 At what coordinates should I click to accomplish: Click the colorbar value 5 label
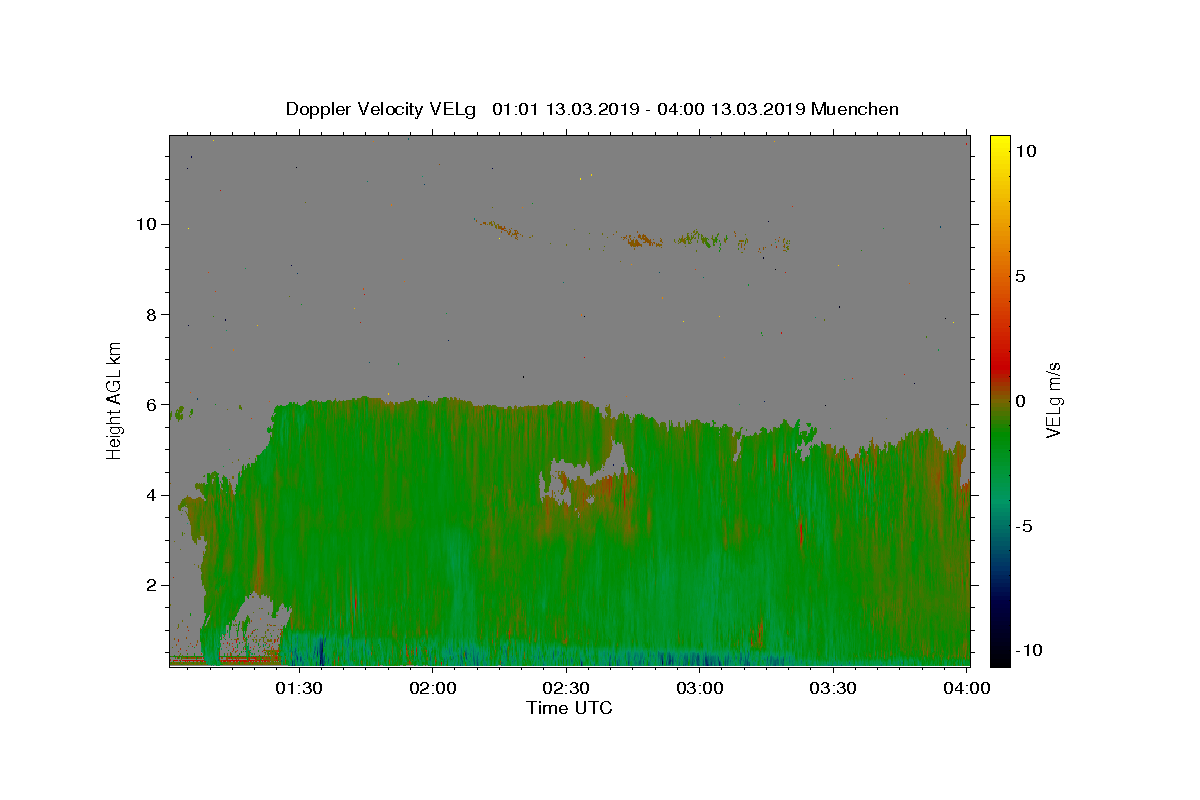[1020, 276]
